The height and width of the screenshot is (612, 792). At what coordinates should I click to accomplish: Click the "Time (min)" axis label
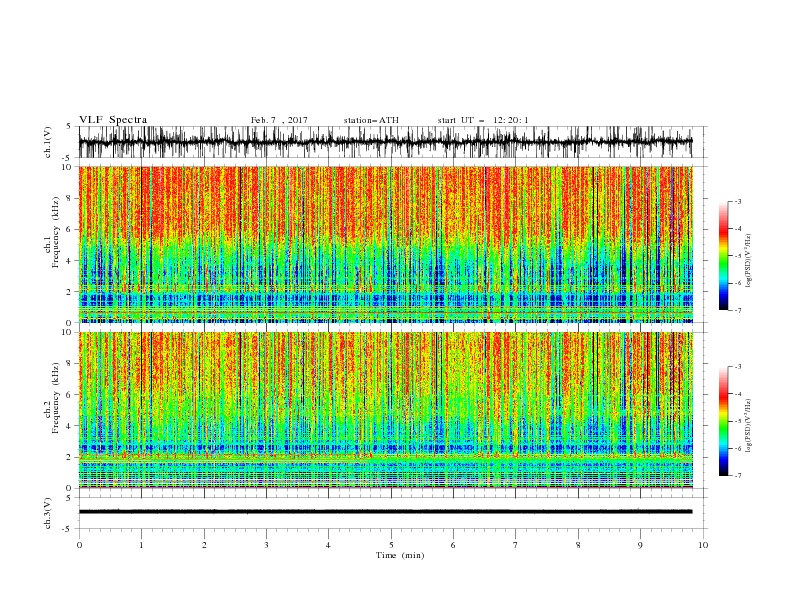[x=400, y=555]
